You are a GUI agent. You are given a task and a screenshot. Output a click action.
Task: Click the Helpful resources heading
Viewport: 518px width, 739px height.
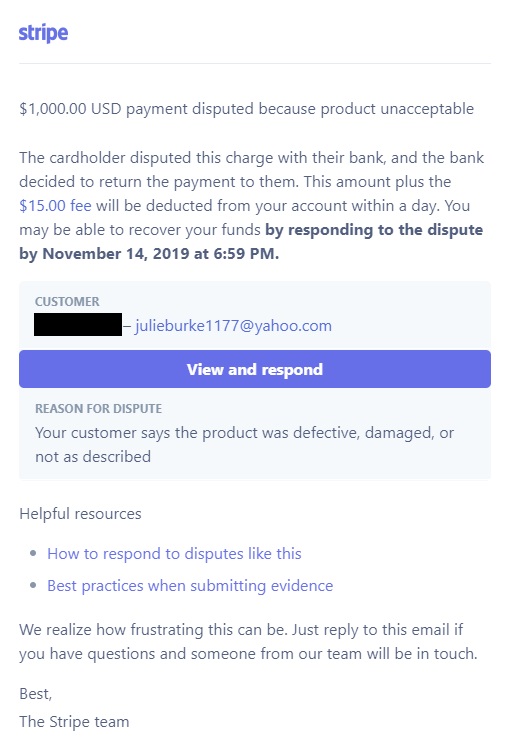[x=80, y=514]
